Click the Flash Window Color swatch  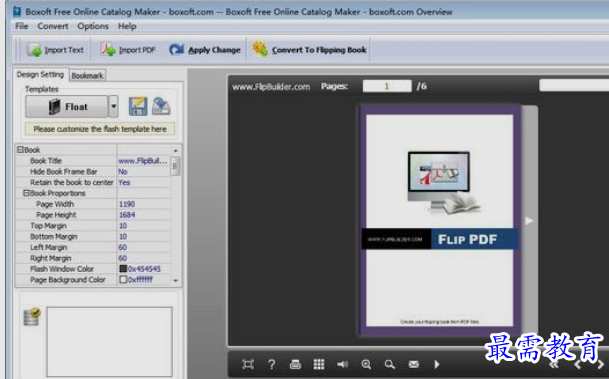[123, 269]
